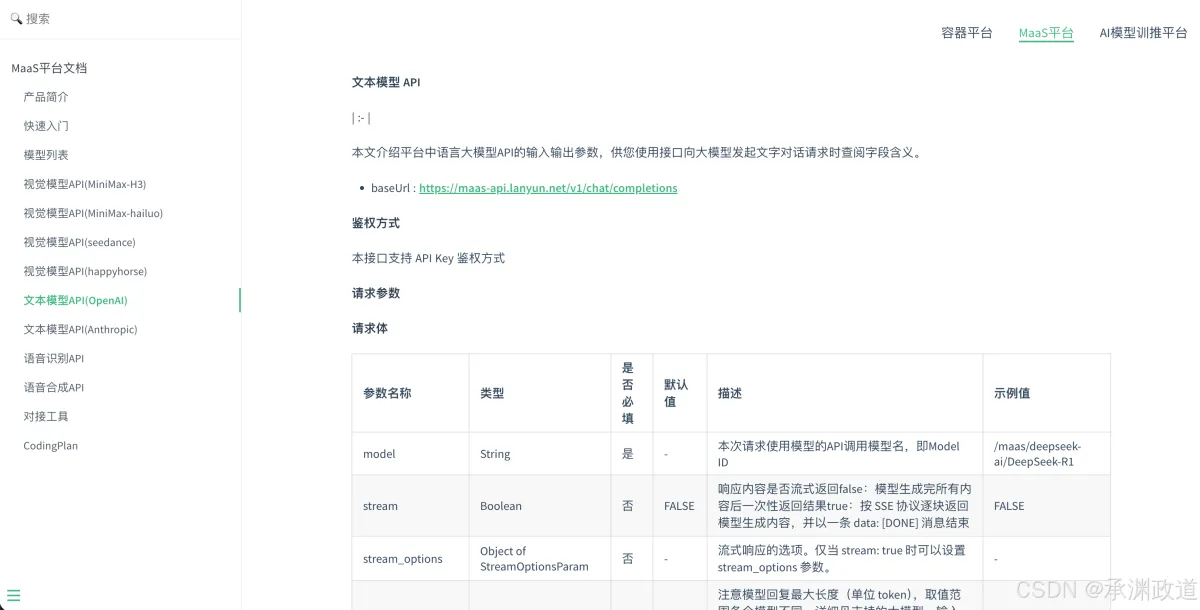Open the 容器平台 tab

(x=967, y=33)
